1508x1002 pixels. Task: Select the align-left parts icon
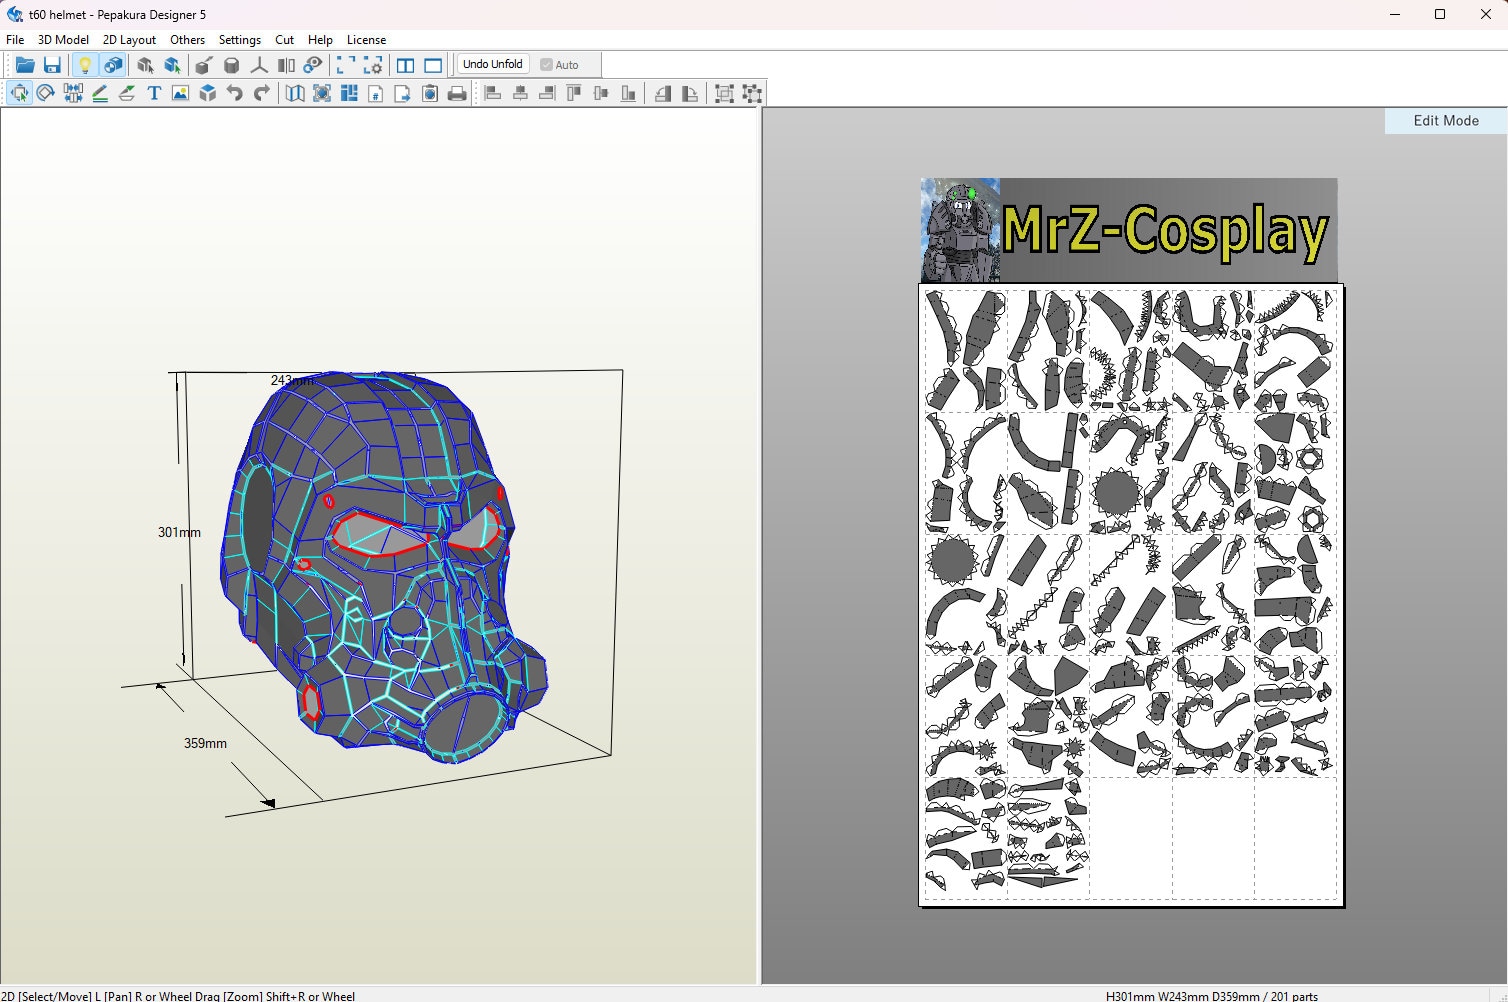(493, 93)
